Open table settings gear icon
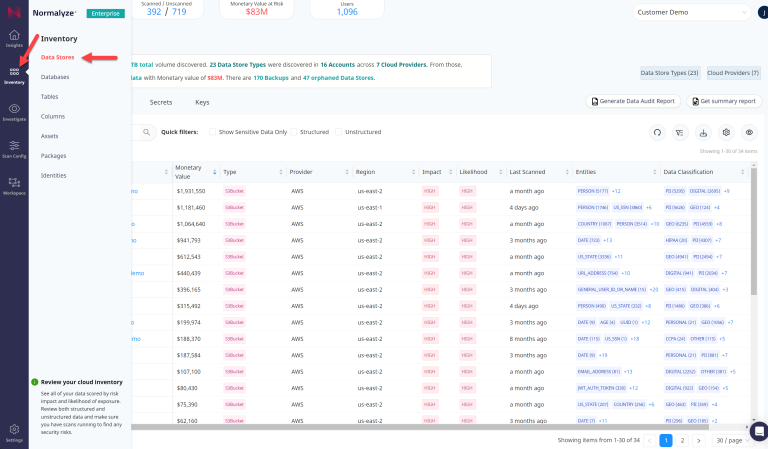 tap(726, 132)
